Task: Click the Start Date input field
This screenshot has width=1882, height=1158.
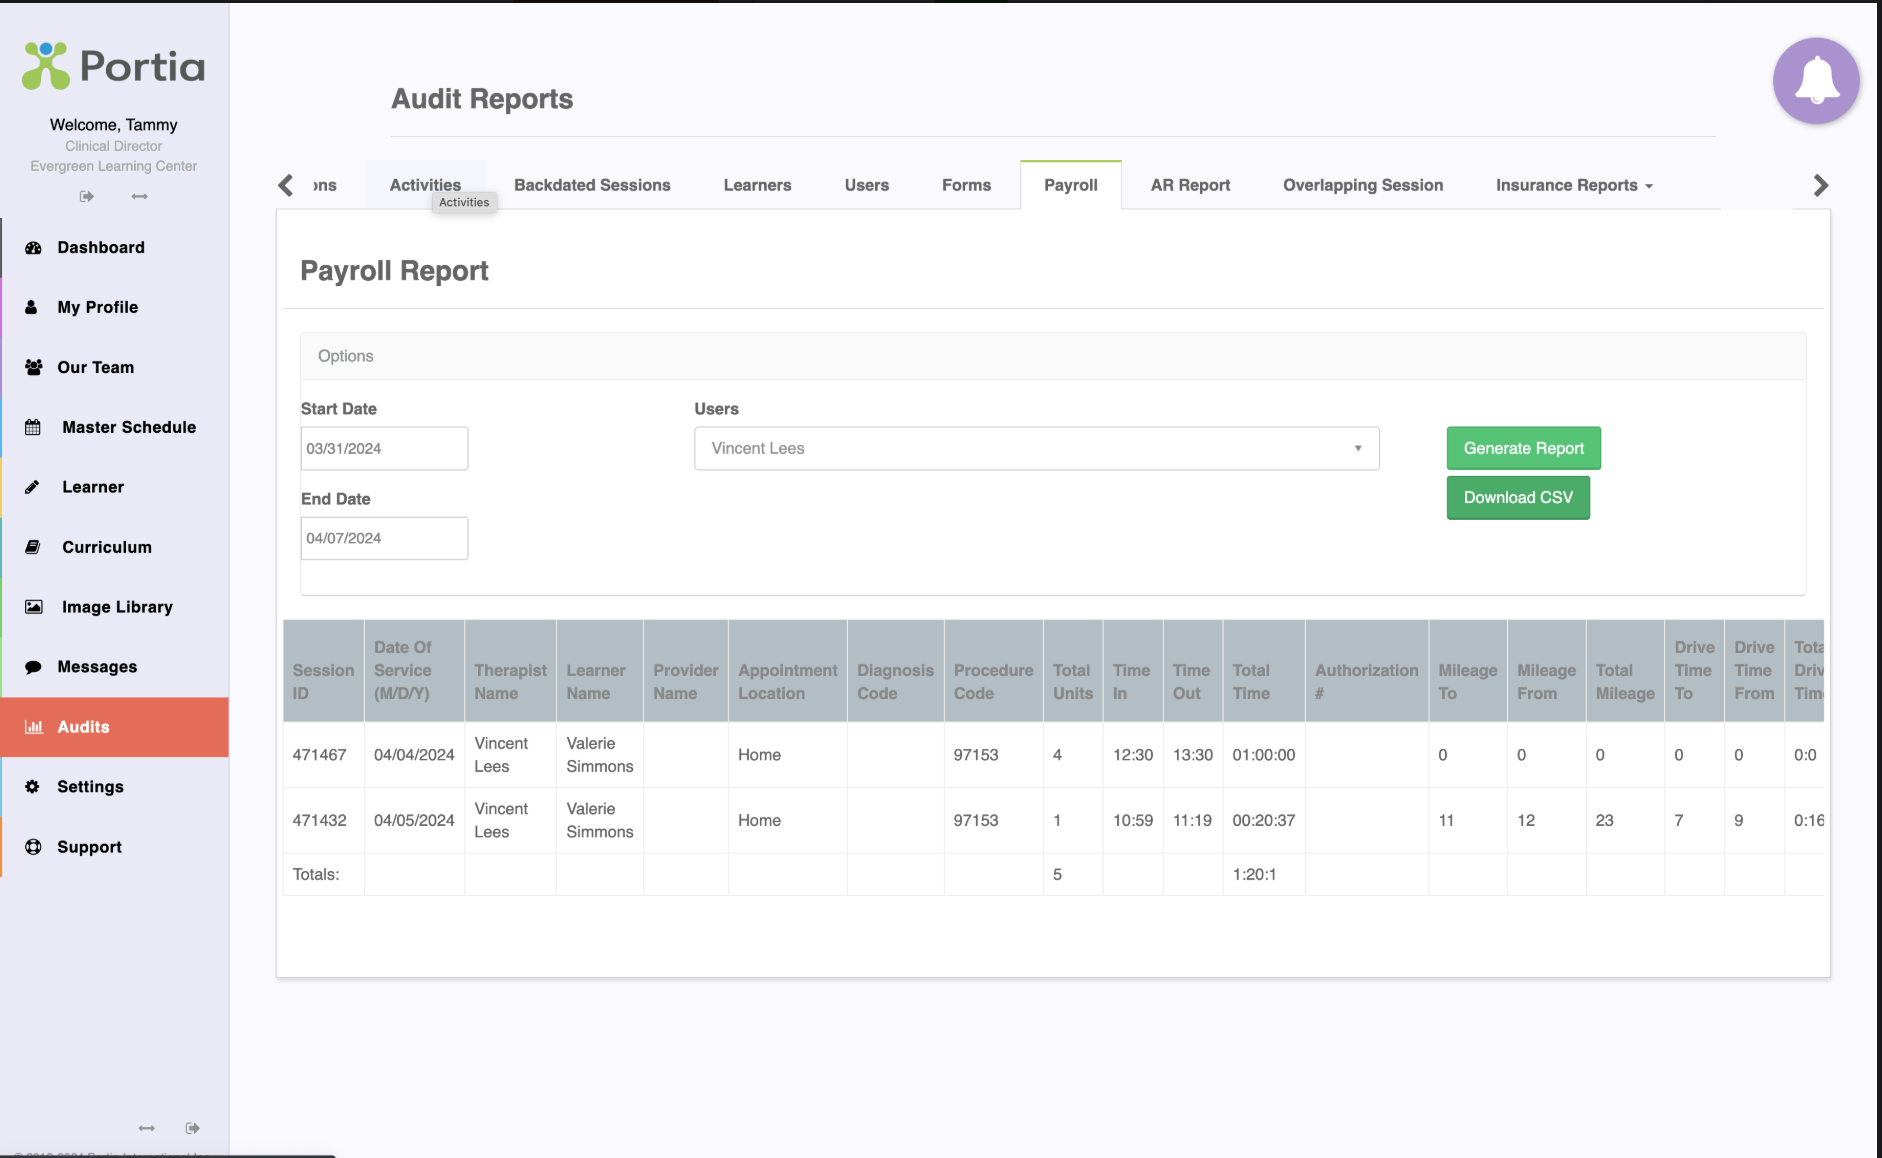Action: pos(384,448)
